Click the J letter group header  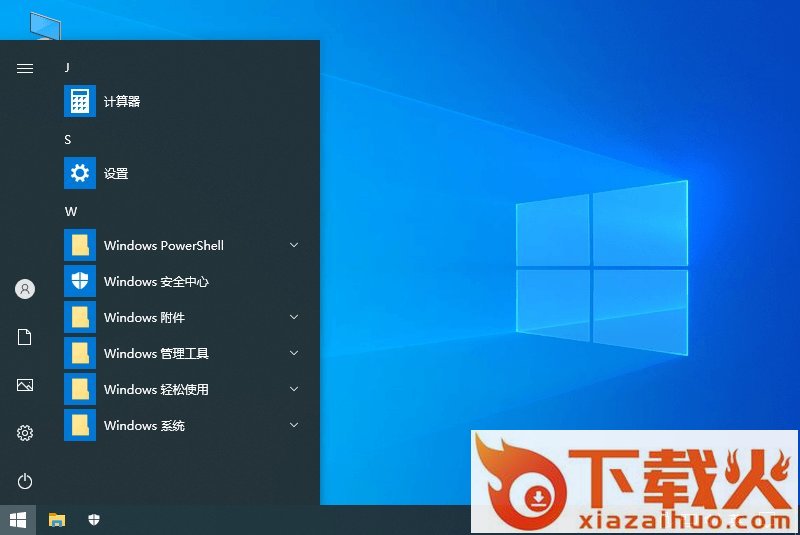(x=67, y=67)
